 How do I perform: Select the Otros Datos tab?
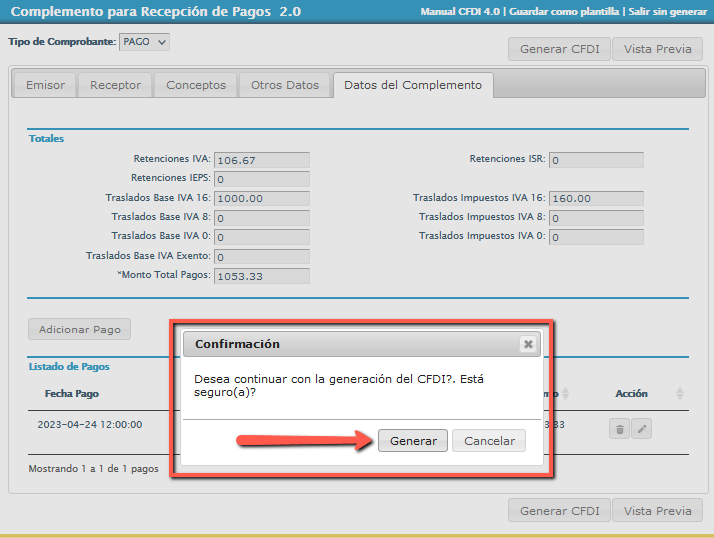coord(285,85)
